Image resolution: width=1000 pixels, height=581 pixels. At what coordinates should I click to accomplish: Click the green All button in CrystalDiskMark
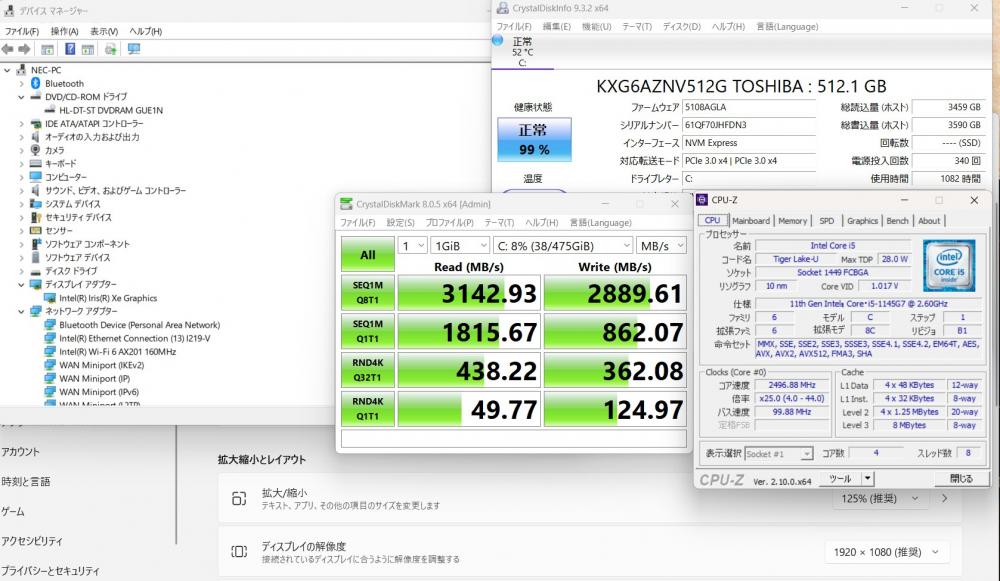coord(368,254)
